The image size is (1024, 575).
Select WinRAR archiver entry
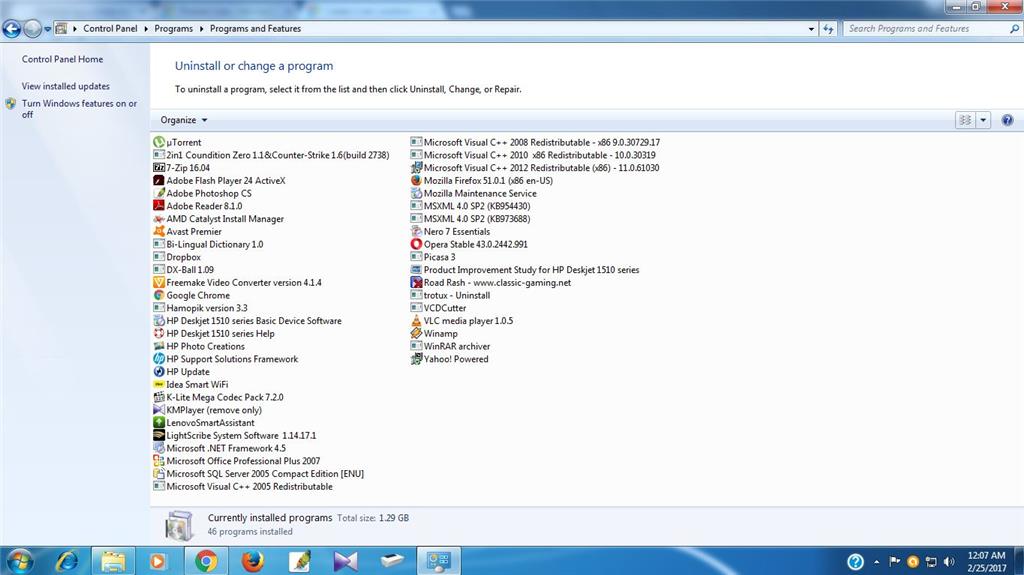(x=451, y=346)
